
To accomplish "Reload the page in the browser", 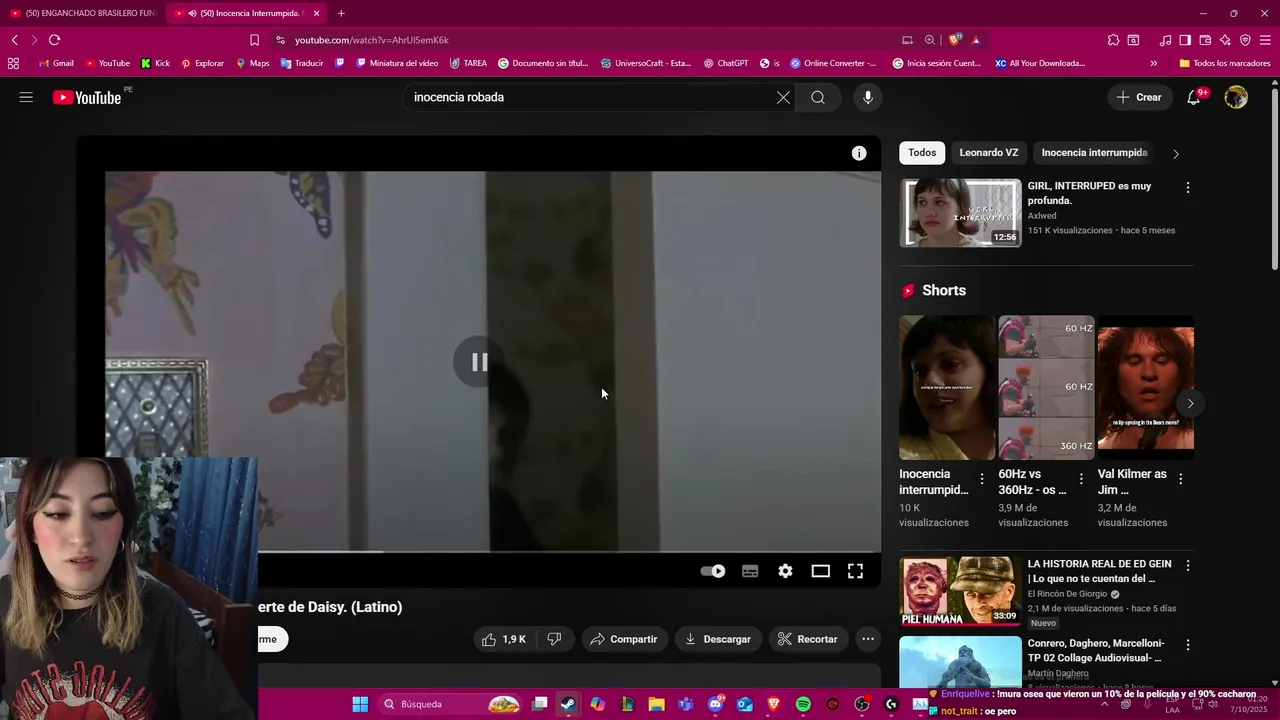I will pos(54,40).
